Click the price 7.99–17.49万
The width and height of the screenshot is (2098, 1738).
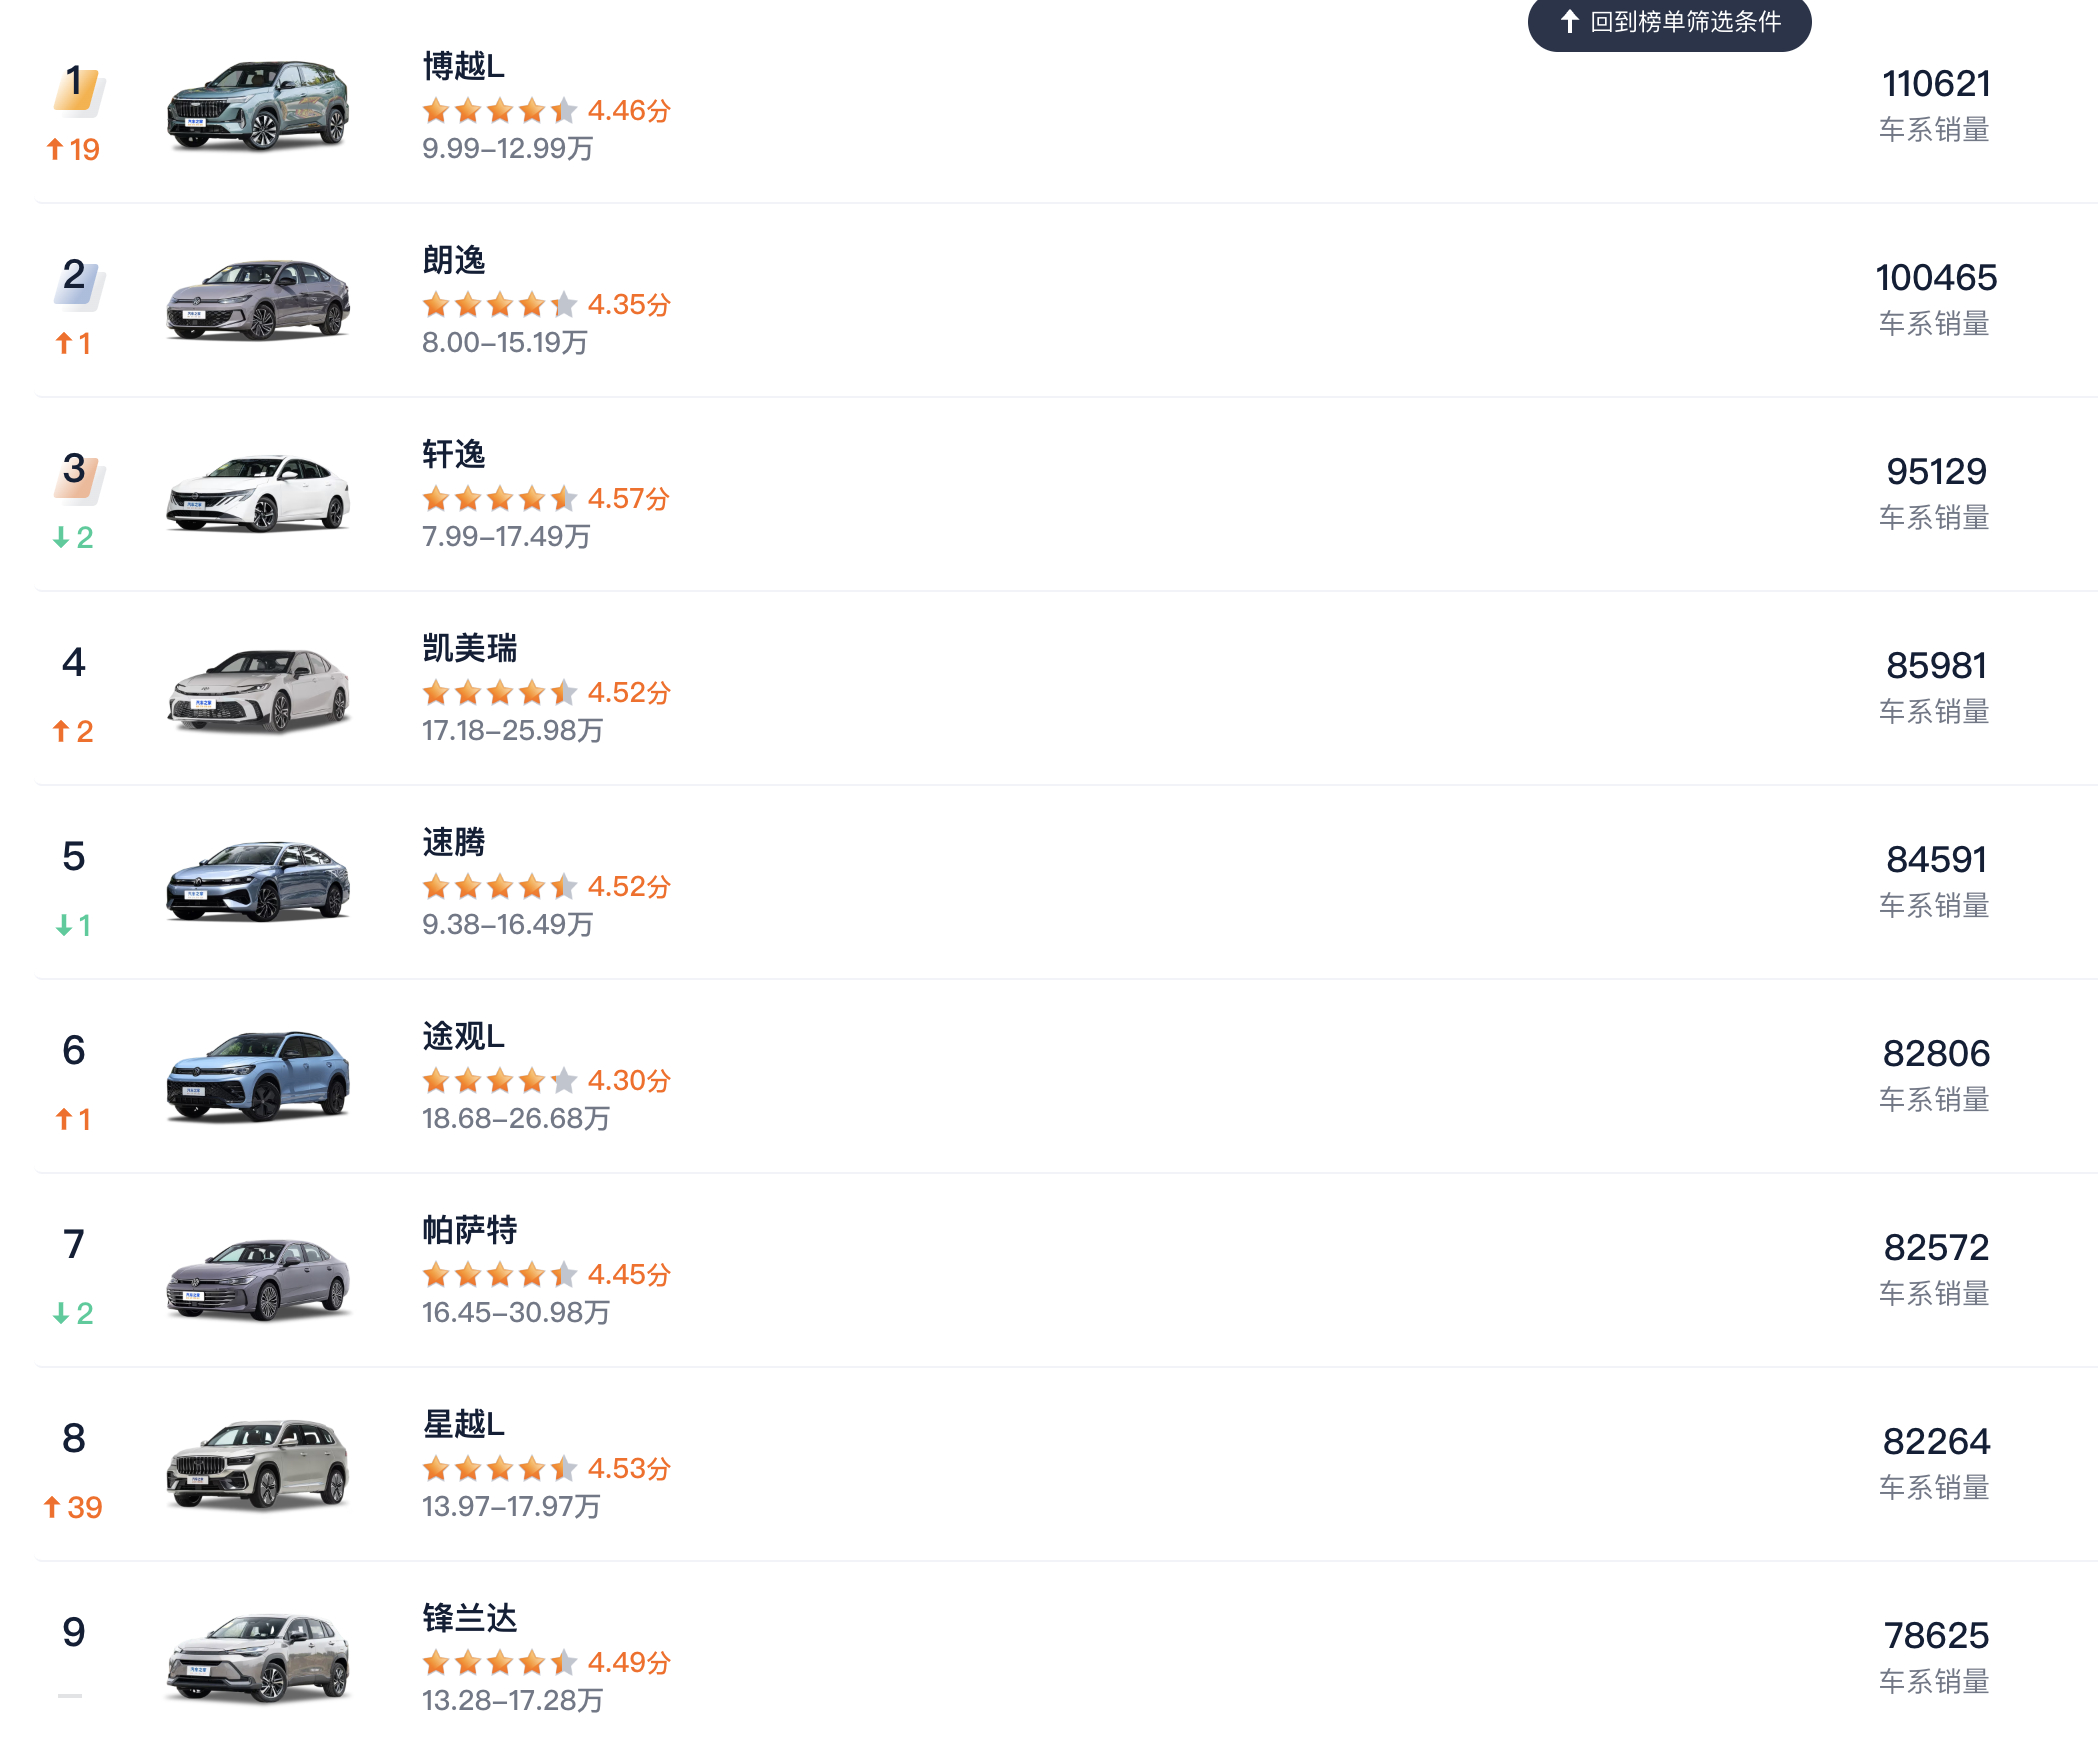506,536
